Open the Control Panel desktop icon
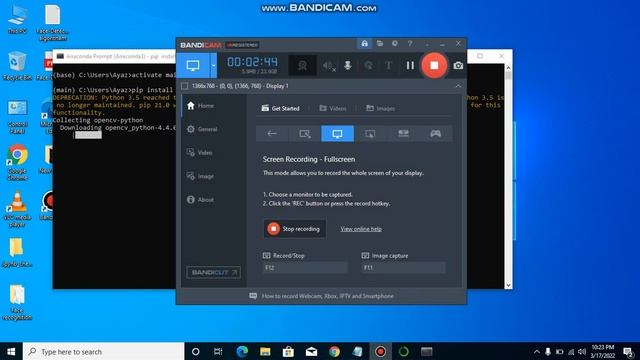The width and height of the screenshot is (640, 360). (x=17, y=117)
